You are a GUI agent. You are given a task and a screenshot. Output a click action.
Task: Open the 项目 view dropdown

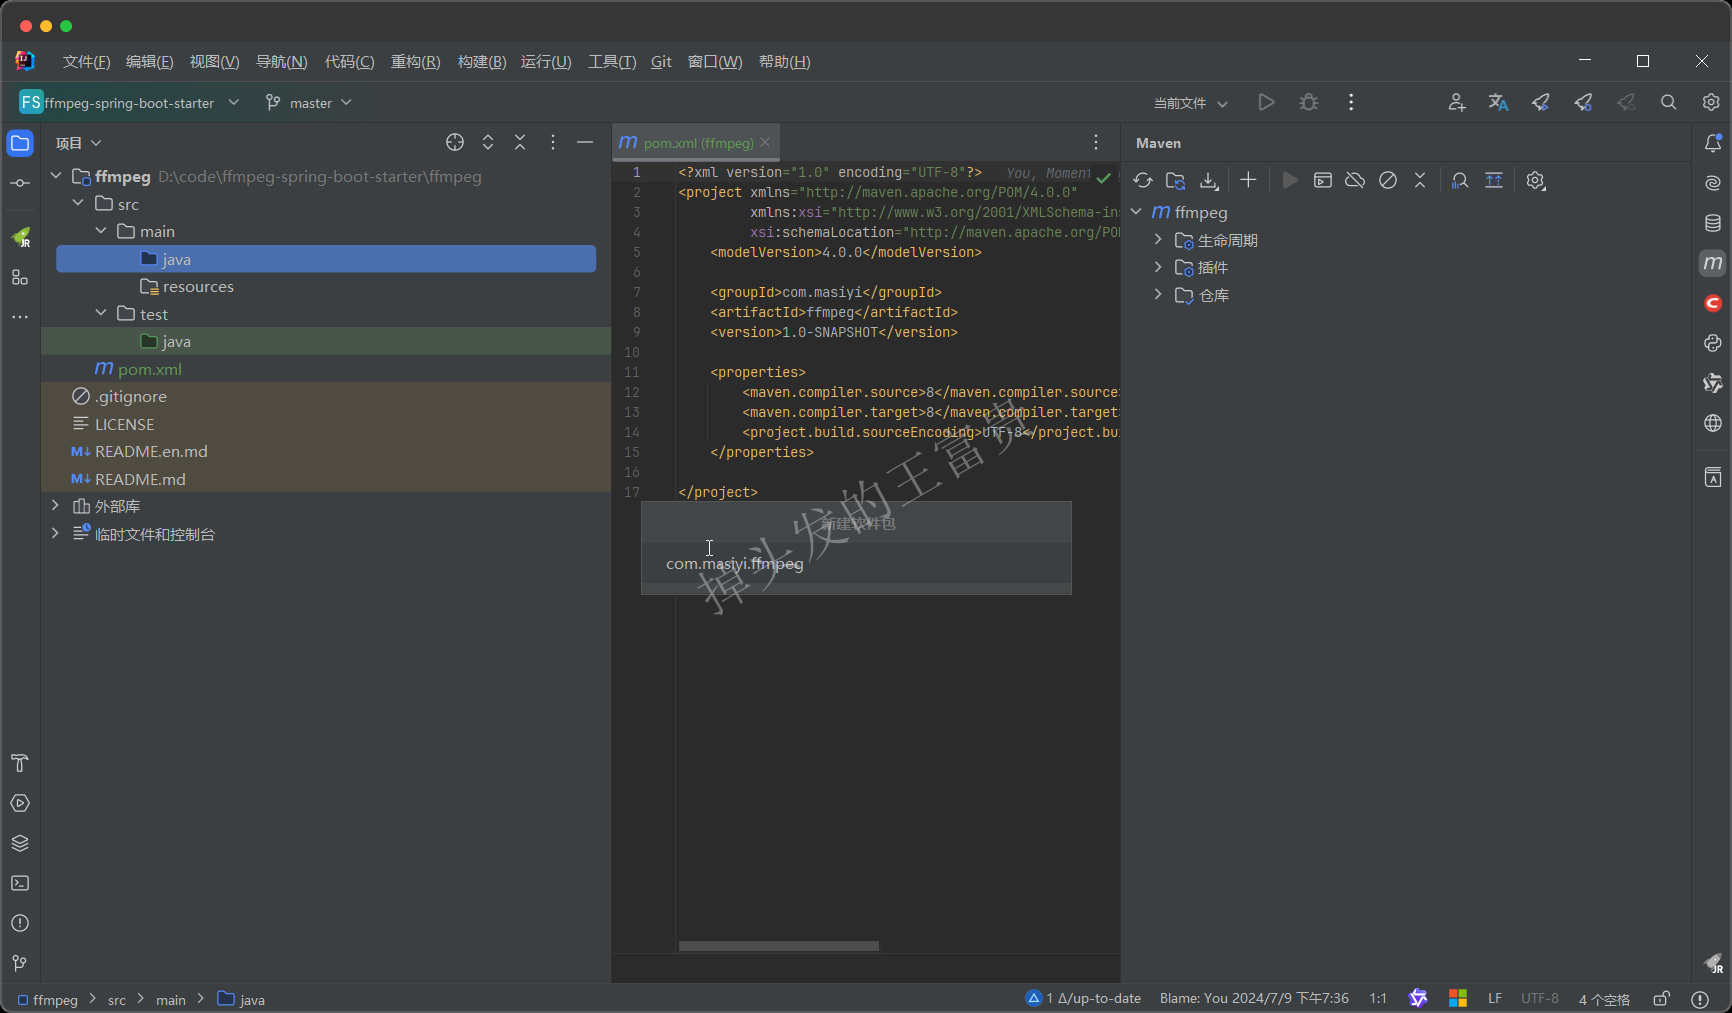pos(79,143)
